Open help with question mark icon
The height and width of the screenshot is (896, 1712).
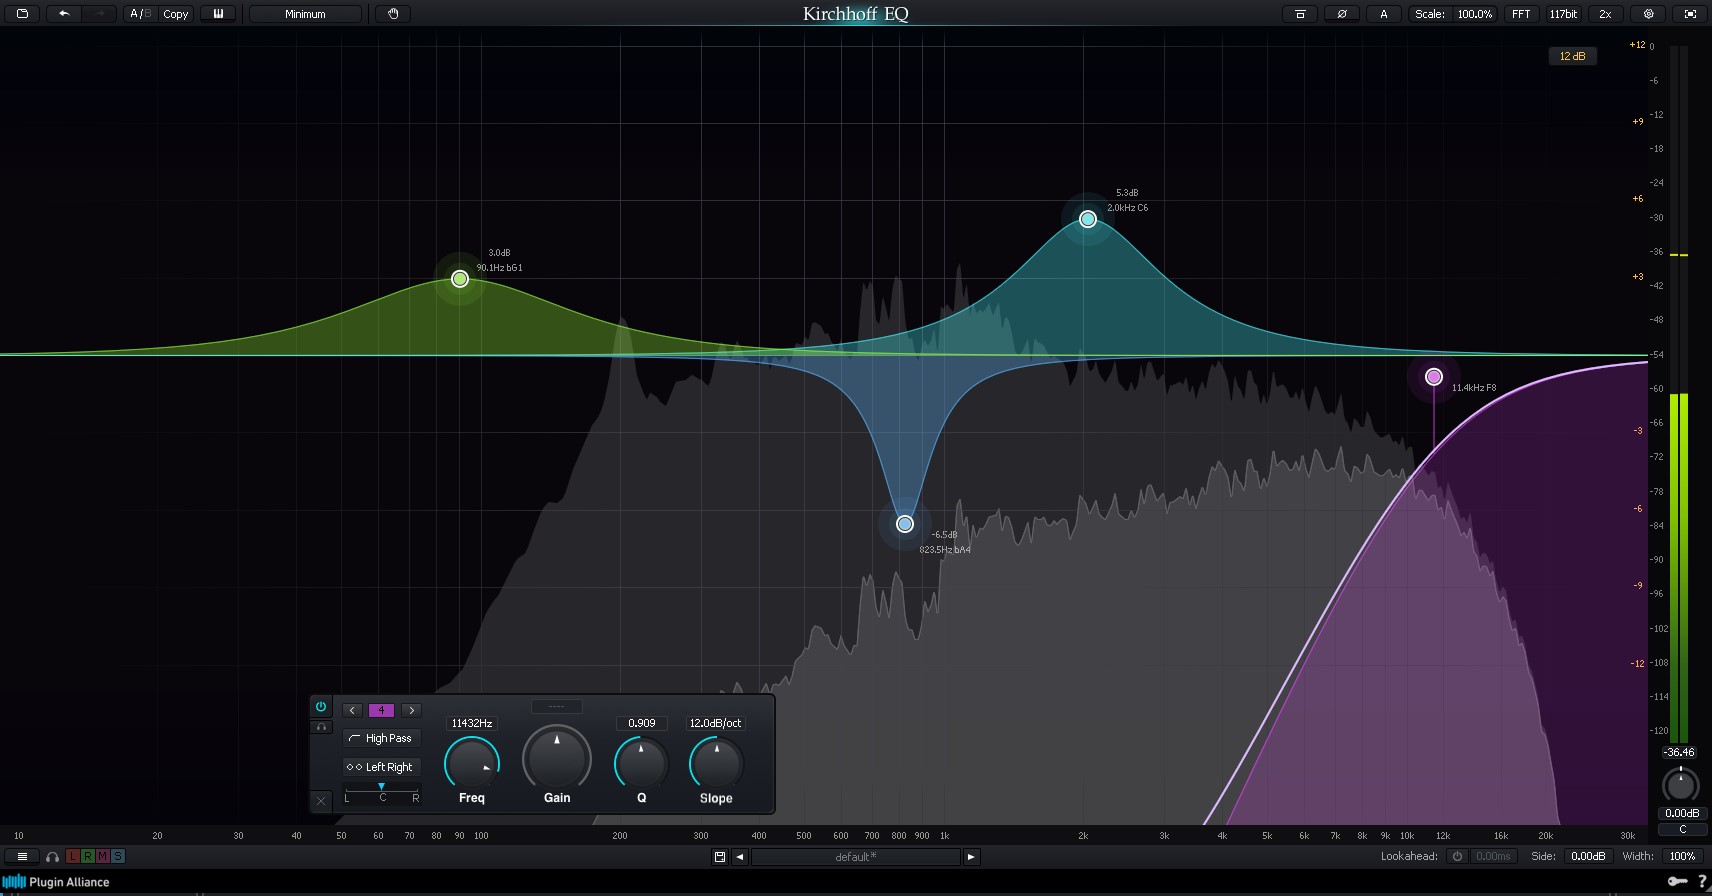click(x=1701, y=882)
